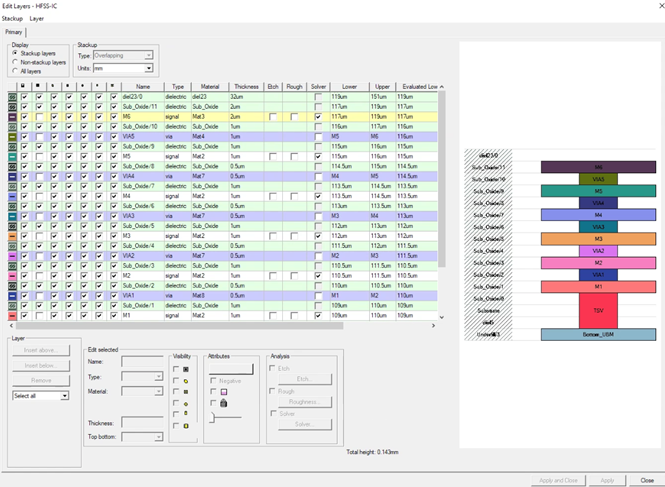This screenshot has width=665, height=487.
Task: Open the Layer menu
Action: pos(37,19)
